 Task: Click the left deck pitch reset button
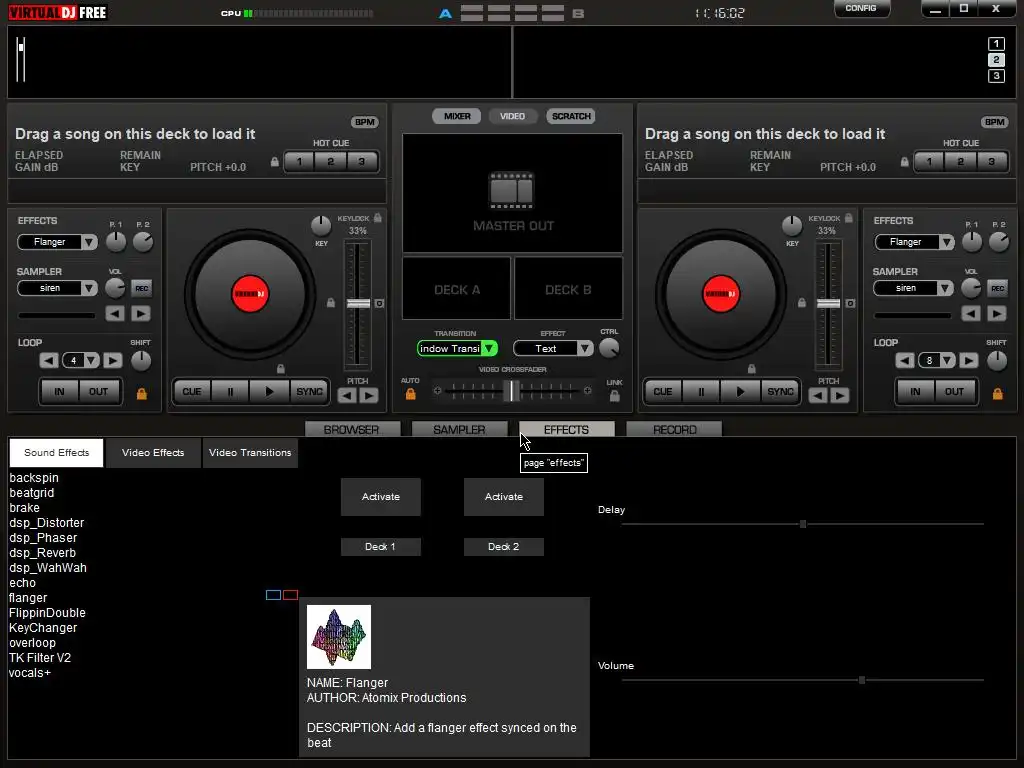point(379,303)
